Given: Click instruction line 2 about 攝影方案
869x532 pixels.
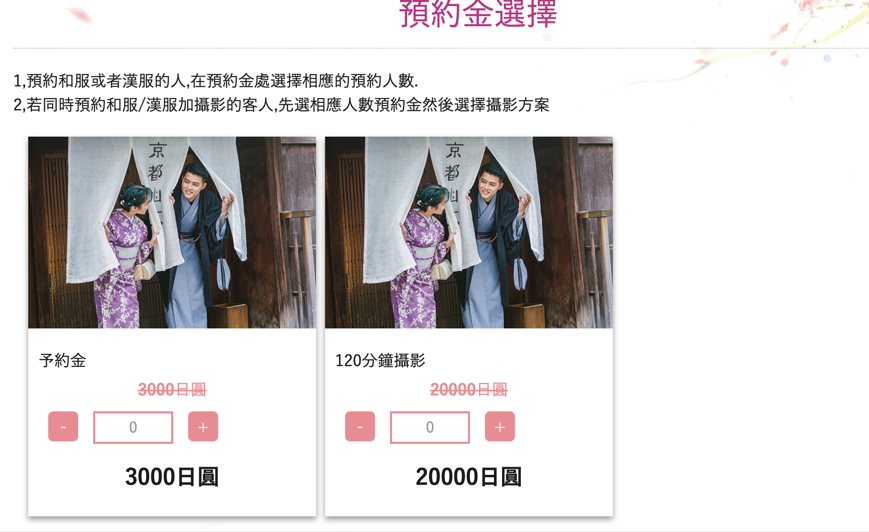Looking at the screenshot, I should tap(282, 105).
